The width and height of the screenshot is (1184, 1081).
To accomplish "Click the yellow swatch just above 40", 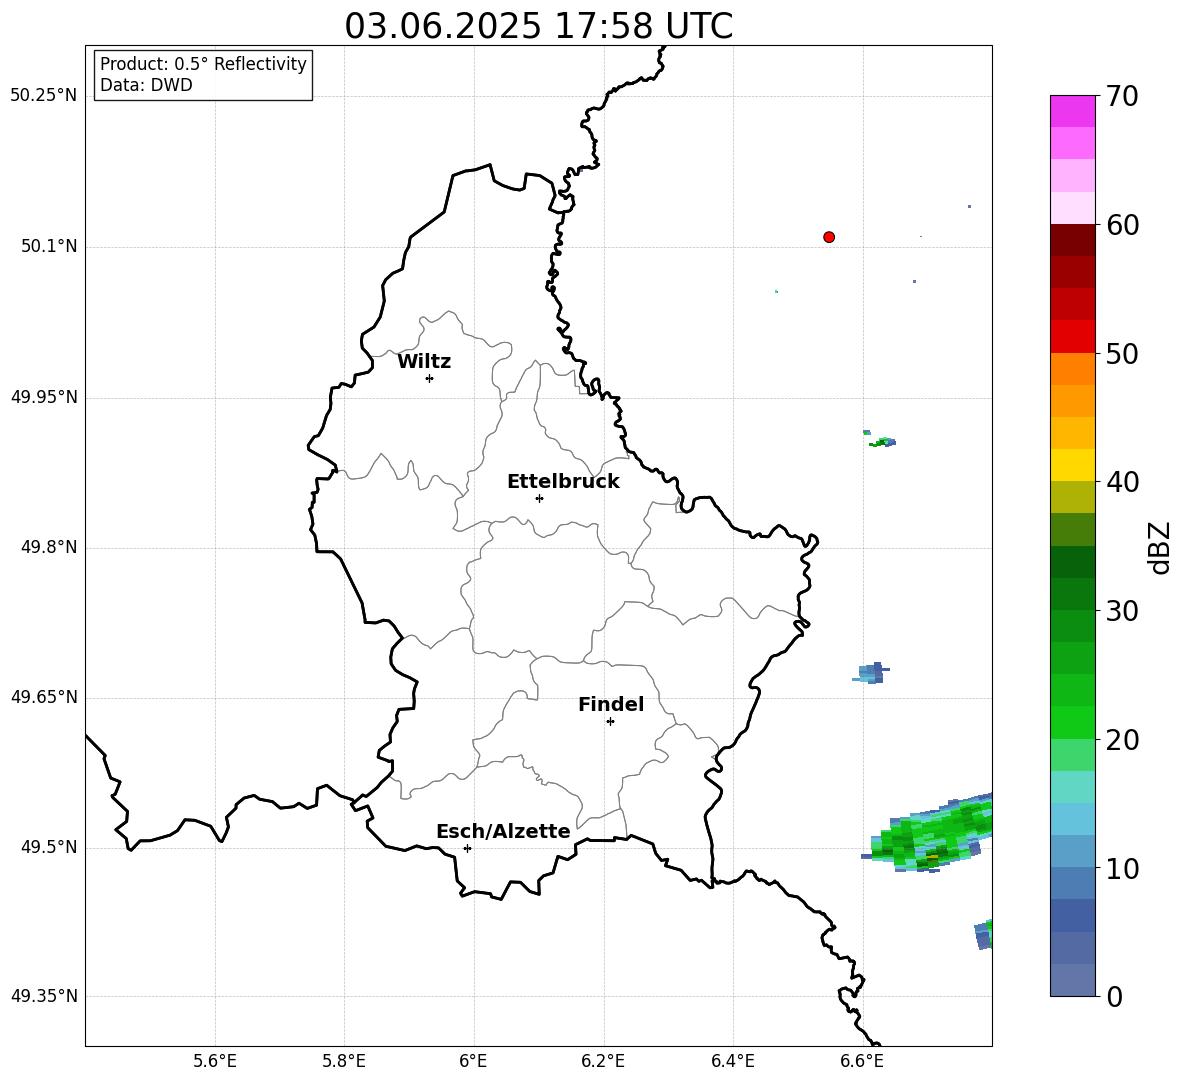I will point(1072,465).
